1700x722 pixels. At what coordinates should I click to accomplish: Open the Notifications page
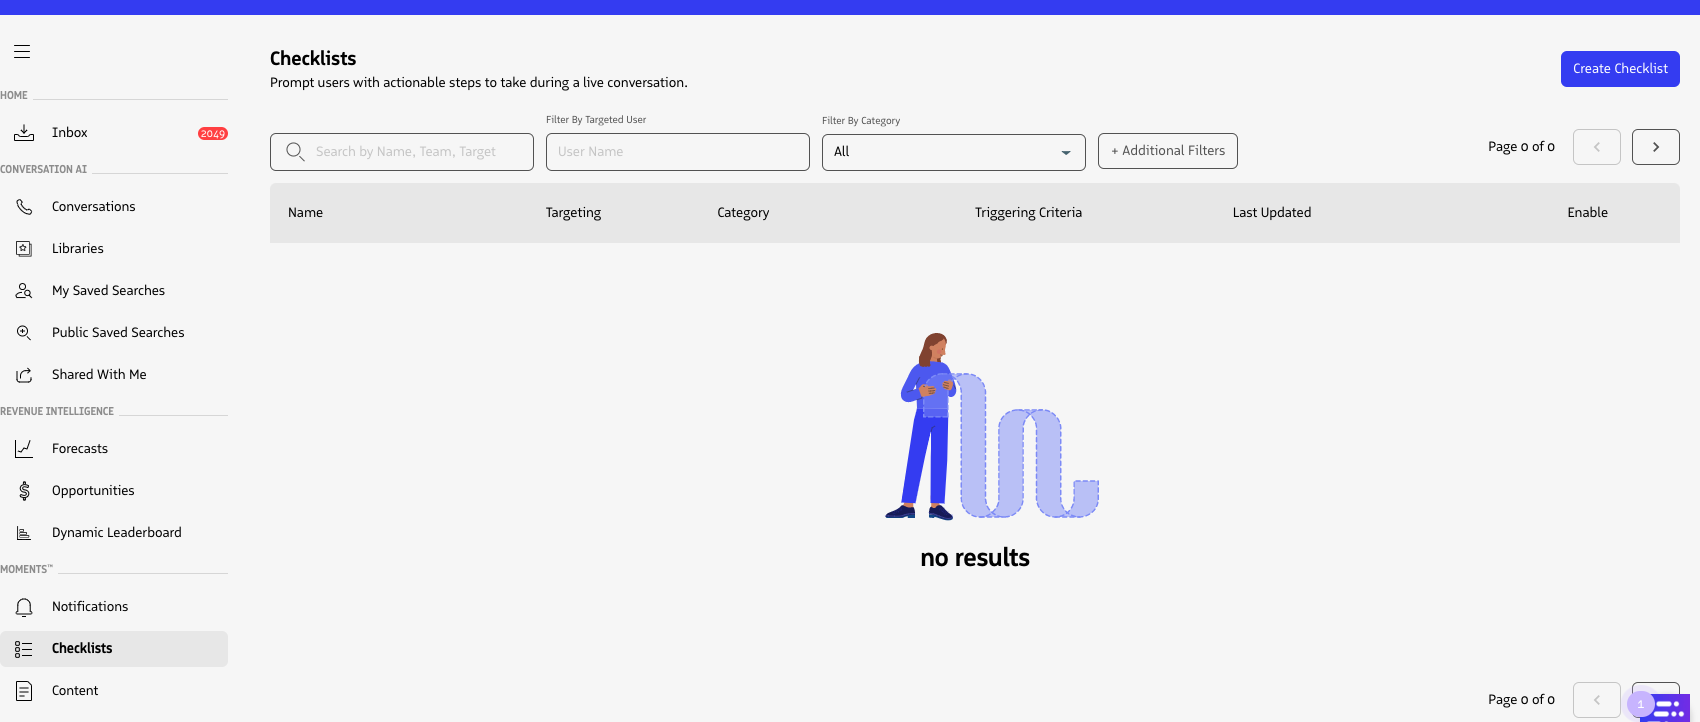pos(90,607)
